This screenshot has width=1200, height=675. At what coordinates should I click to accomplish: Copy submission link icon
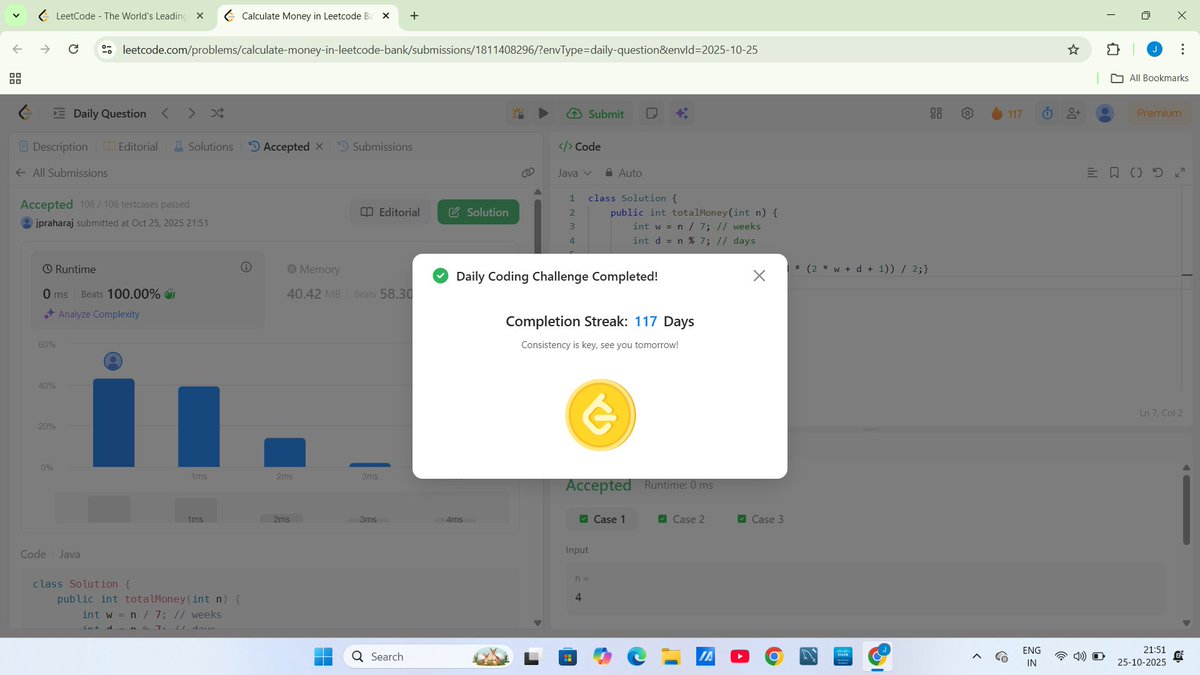pos(528,173)
